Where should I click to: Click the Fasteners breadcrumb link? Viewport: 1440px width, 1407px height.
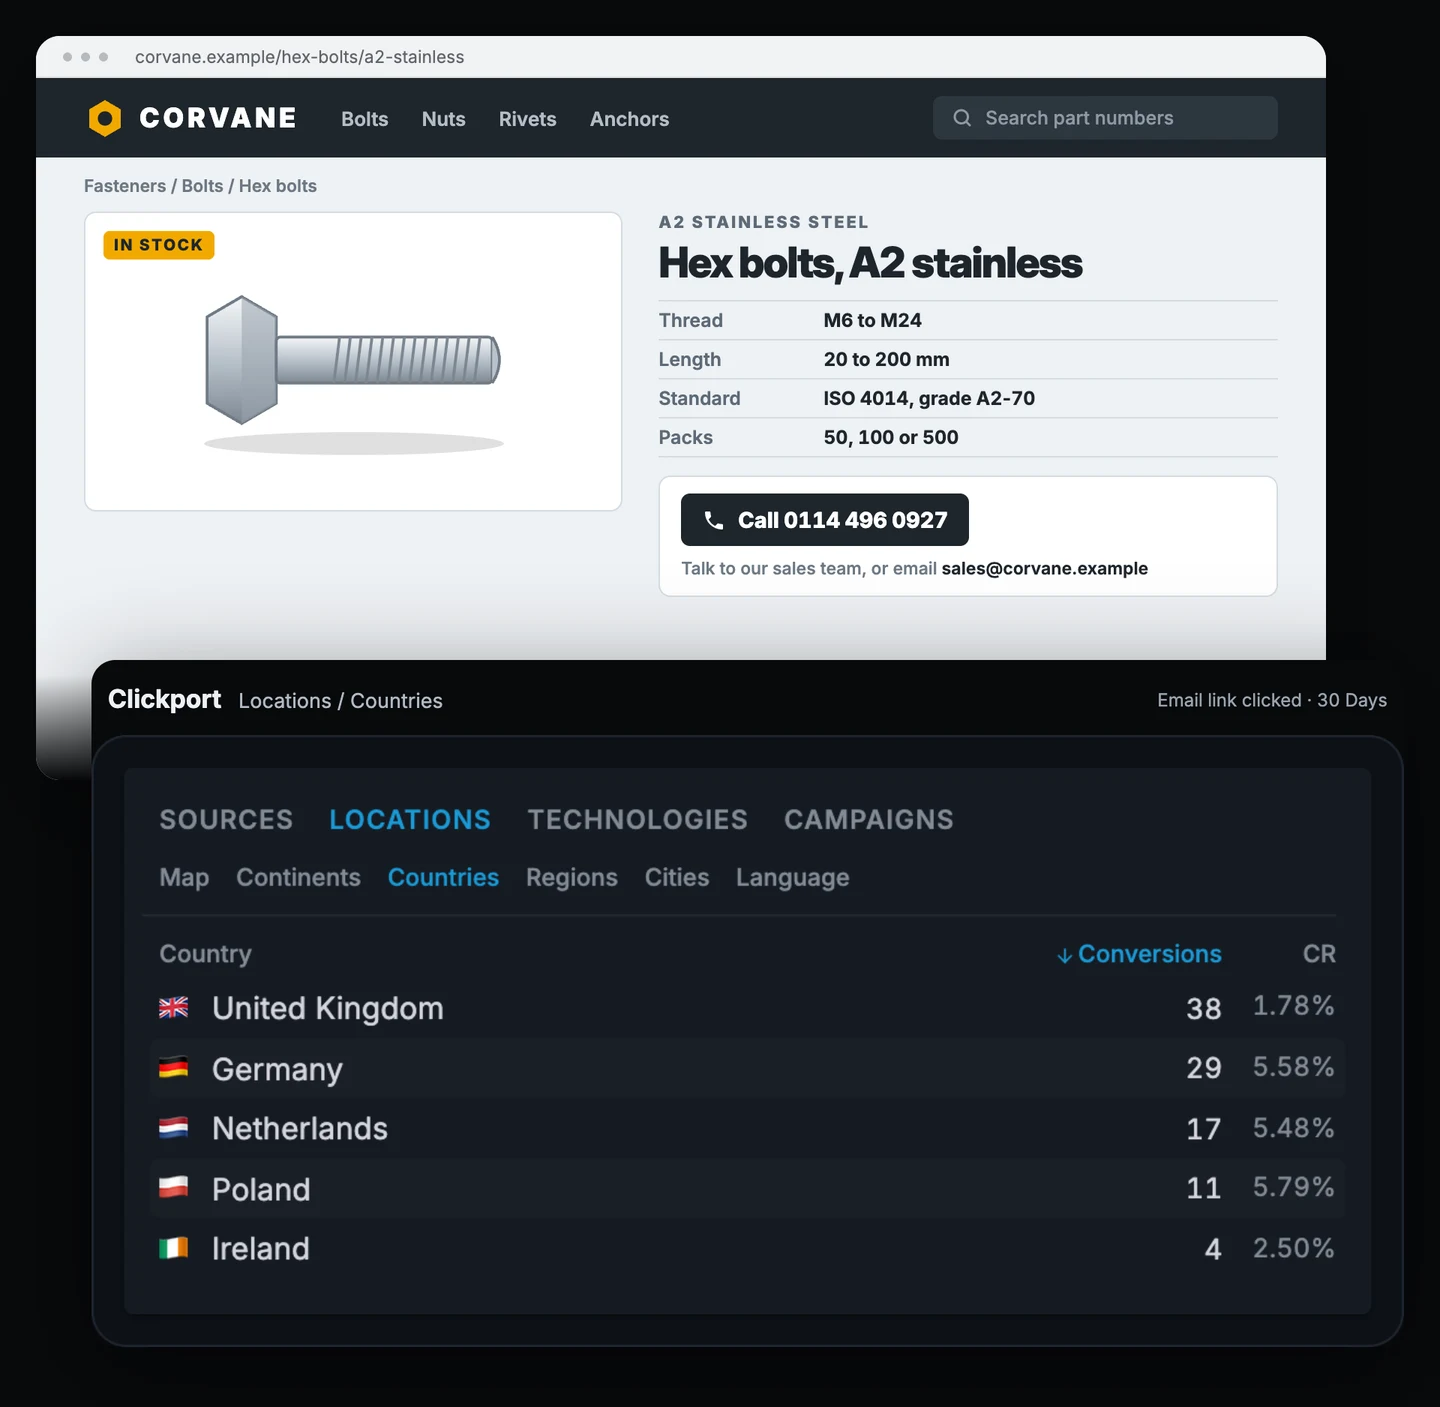point(125,186)
